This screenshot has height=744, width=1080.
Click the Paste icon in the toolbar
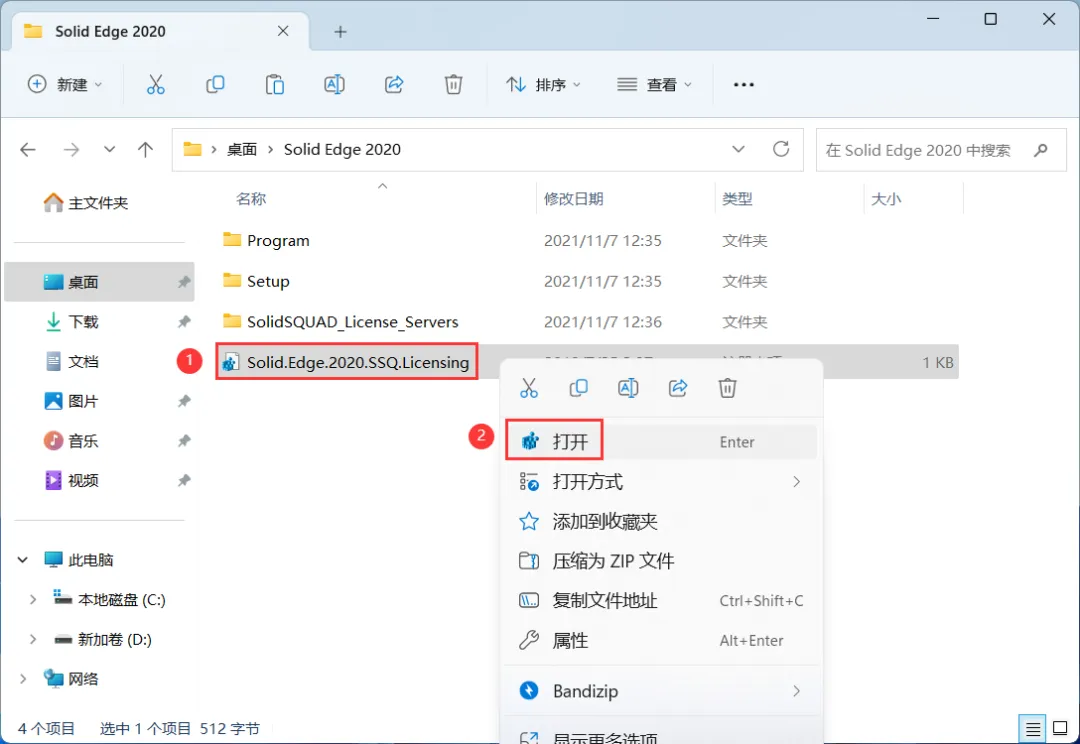pyautogui.click(x=275, y=85)
